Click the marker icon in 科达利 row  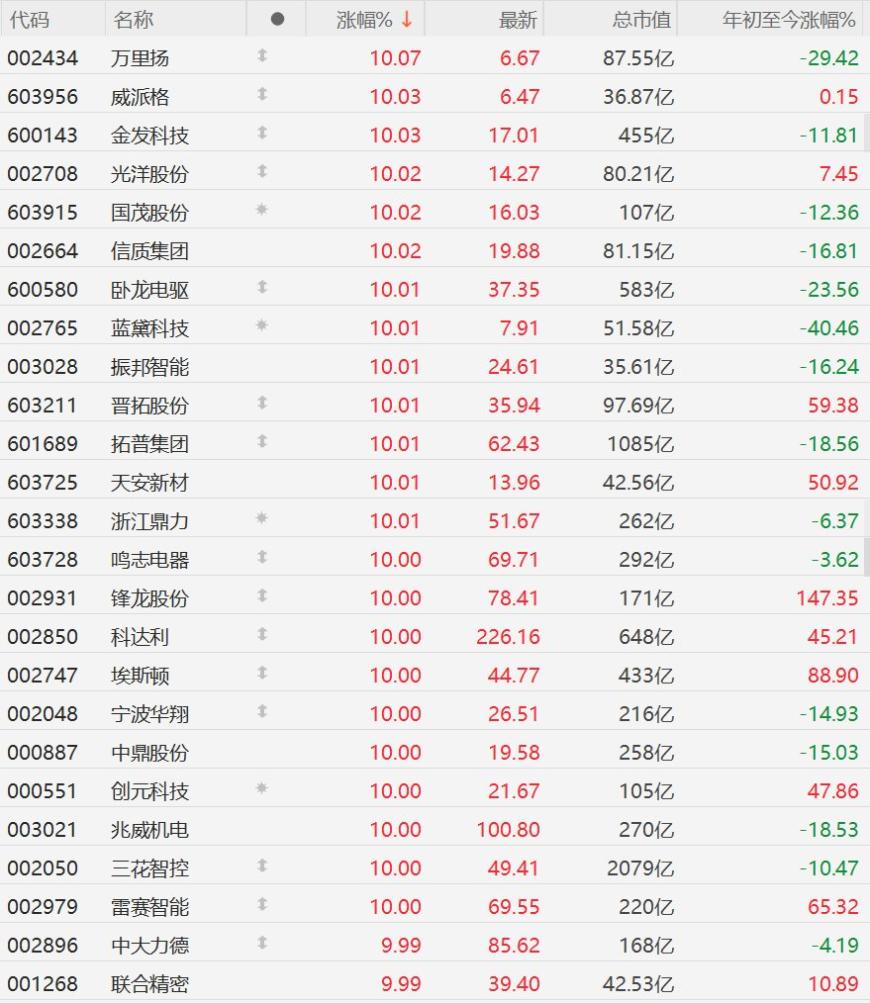coord(262,634)
